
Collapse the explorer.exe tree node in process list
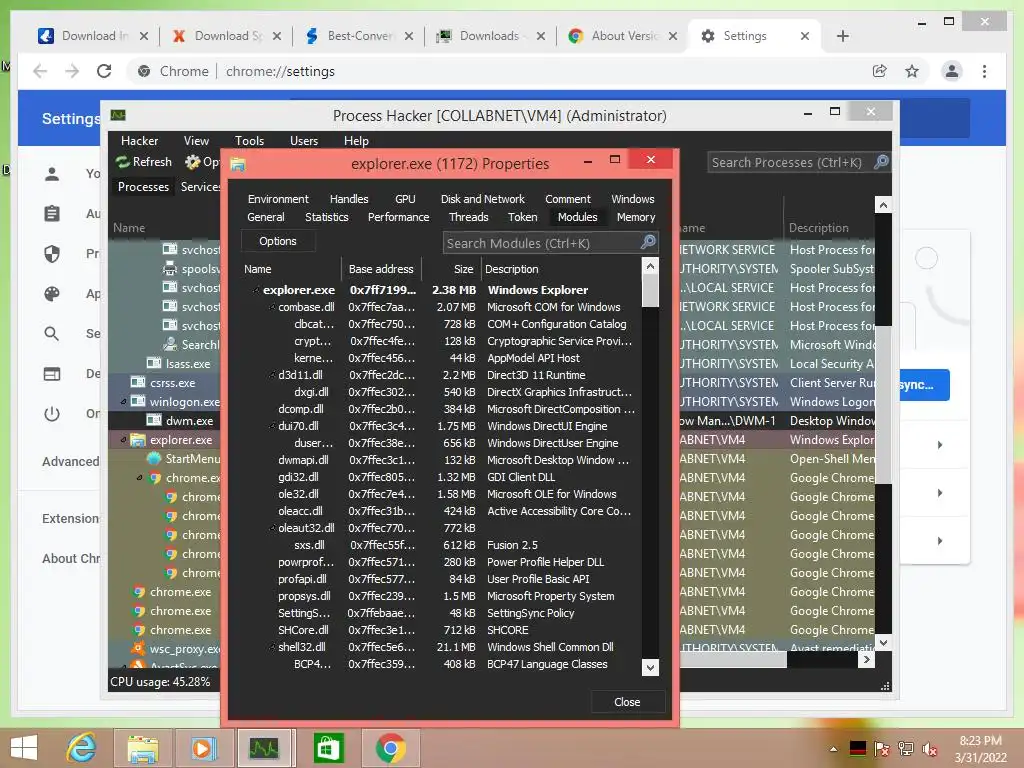point(123,440)
